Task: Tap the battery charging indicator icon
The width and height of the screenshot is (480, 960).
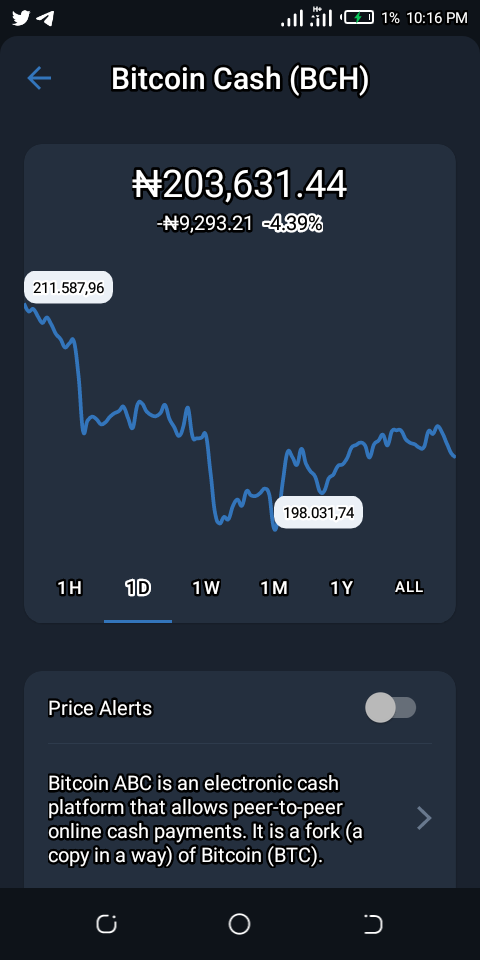Action: pos(358,18)
